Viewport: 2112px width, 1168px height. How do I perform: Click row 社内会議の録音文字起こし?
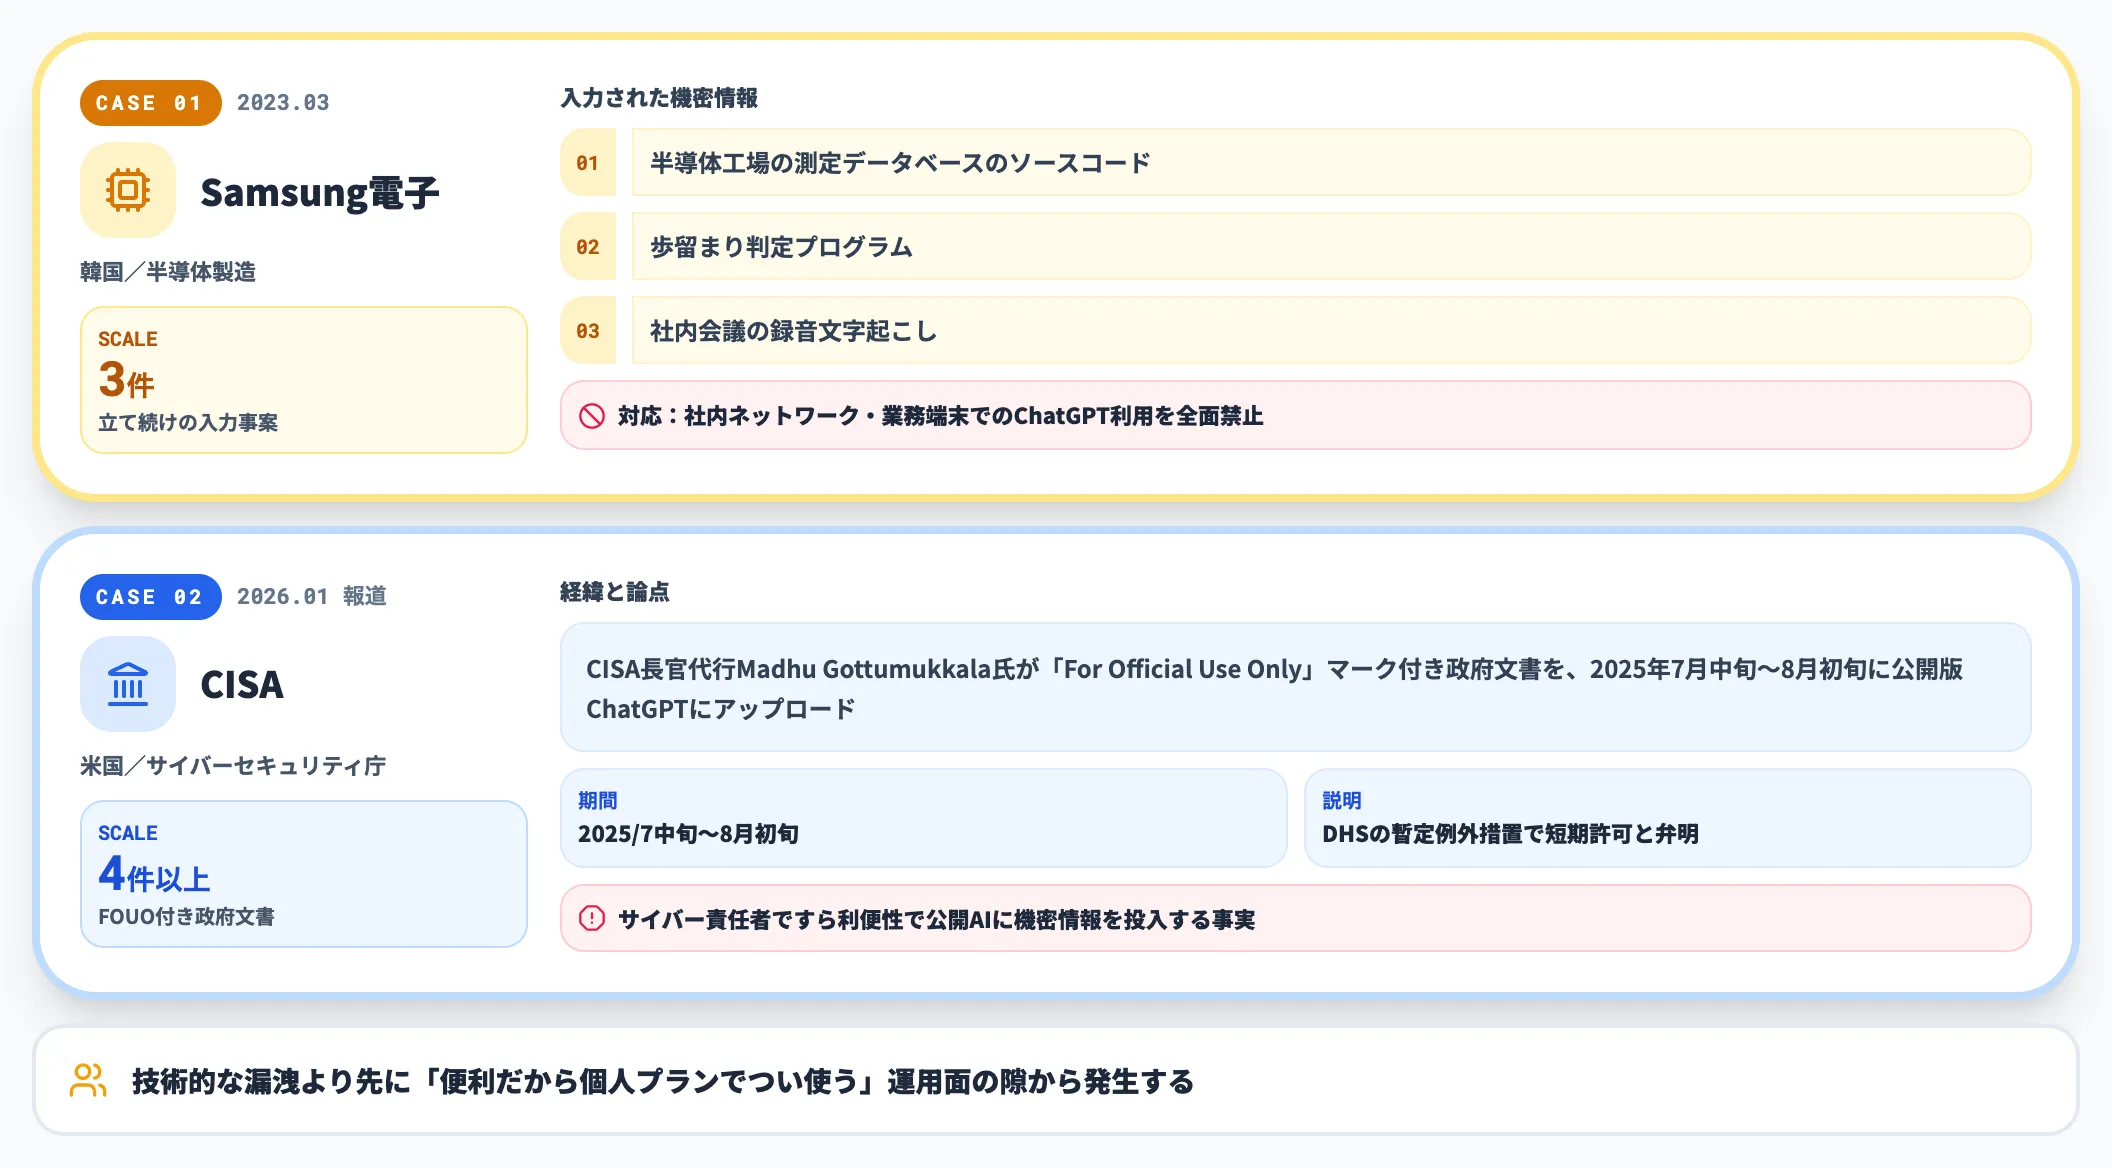click(1331, 331)
